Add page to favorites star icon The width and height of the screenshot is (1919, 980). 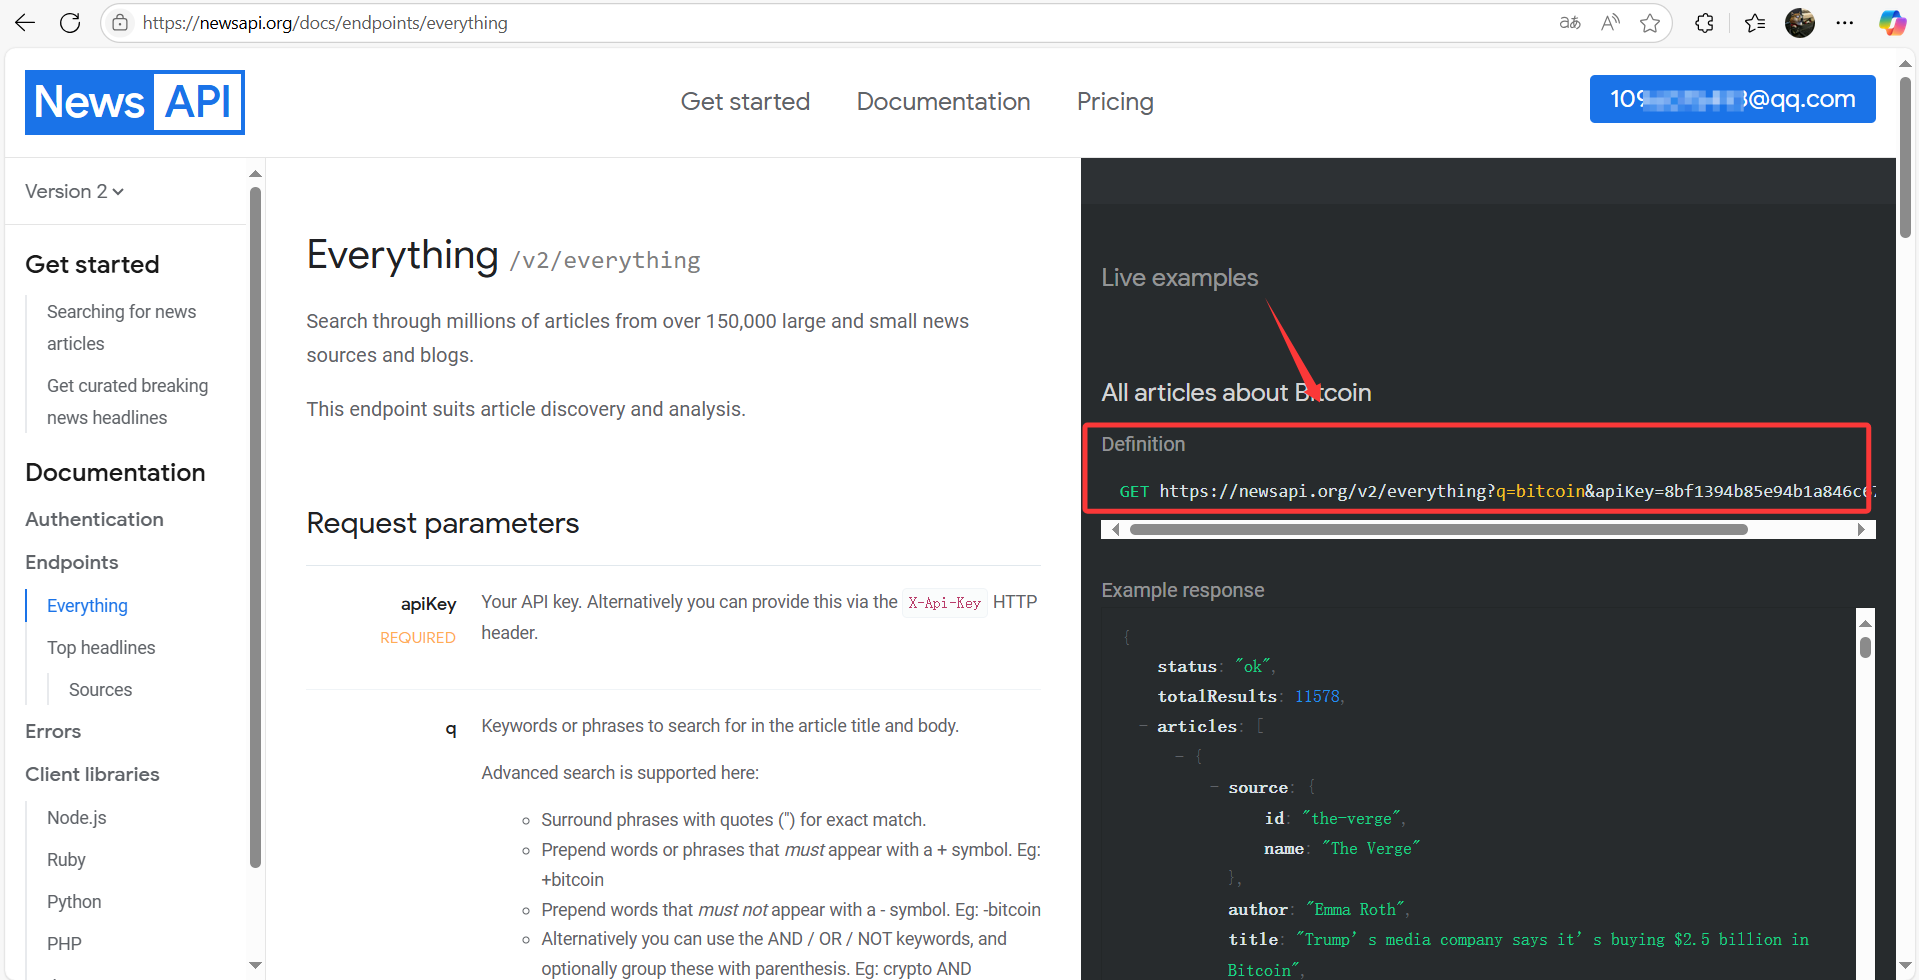pyautogui.click(x=1650, y=23)
